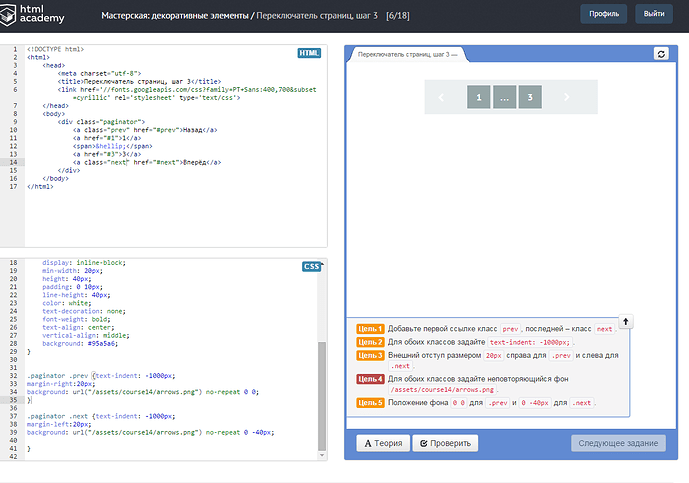The image size is (689, 483).
Task: Collapse goals panel with up arrow
Action: click(x=626, y=322)
